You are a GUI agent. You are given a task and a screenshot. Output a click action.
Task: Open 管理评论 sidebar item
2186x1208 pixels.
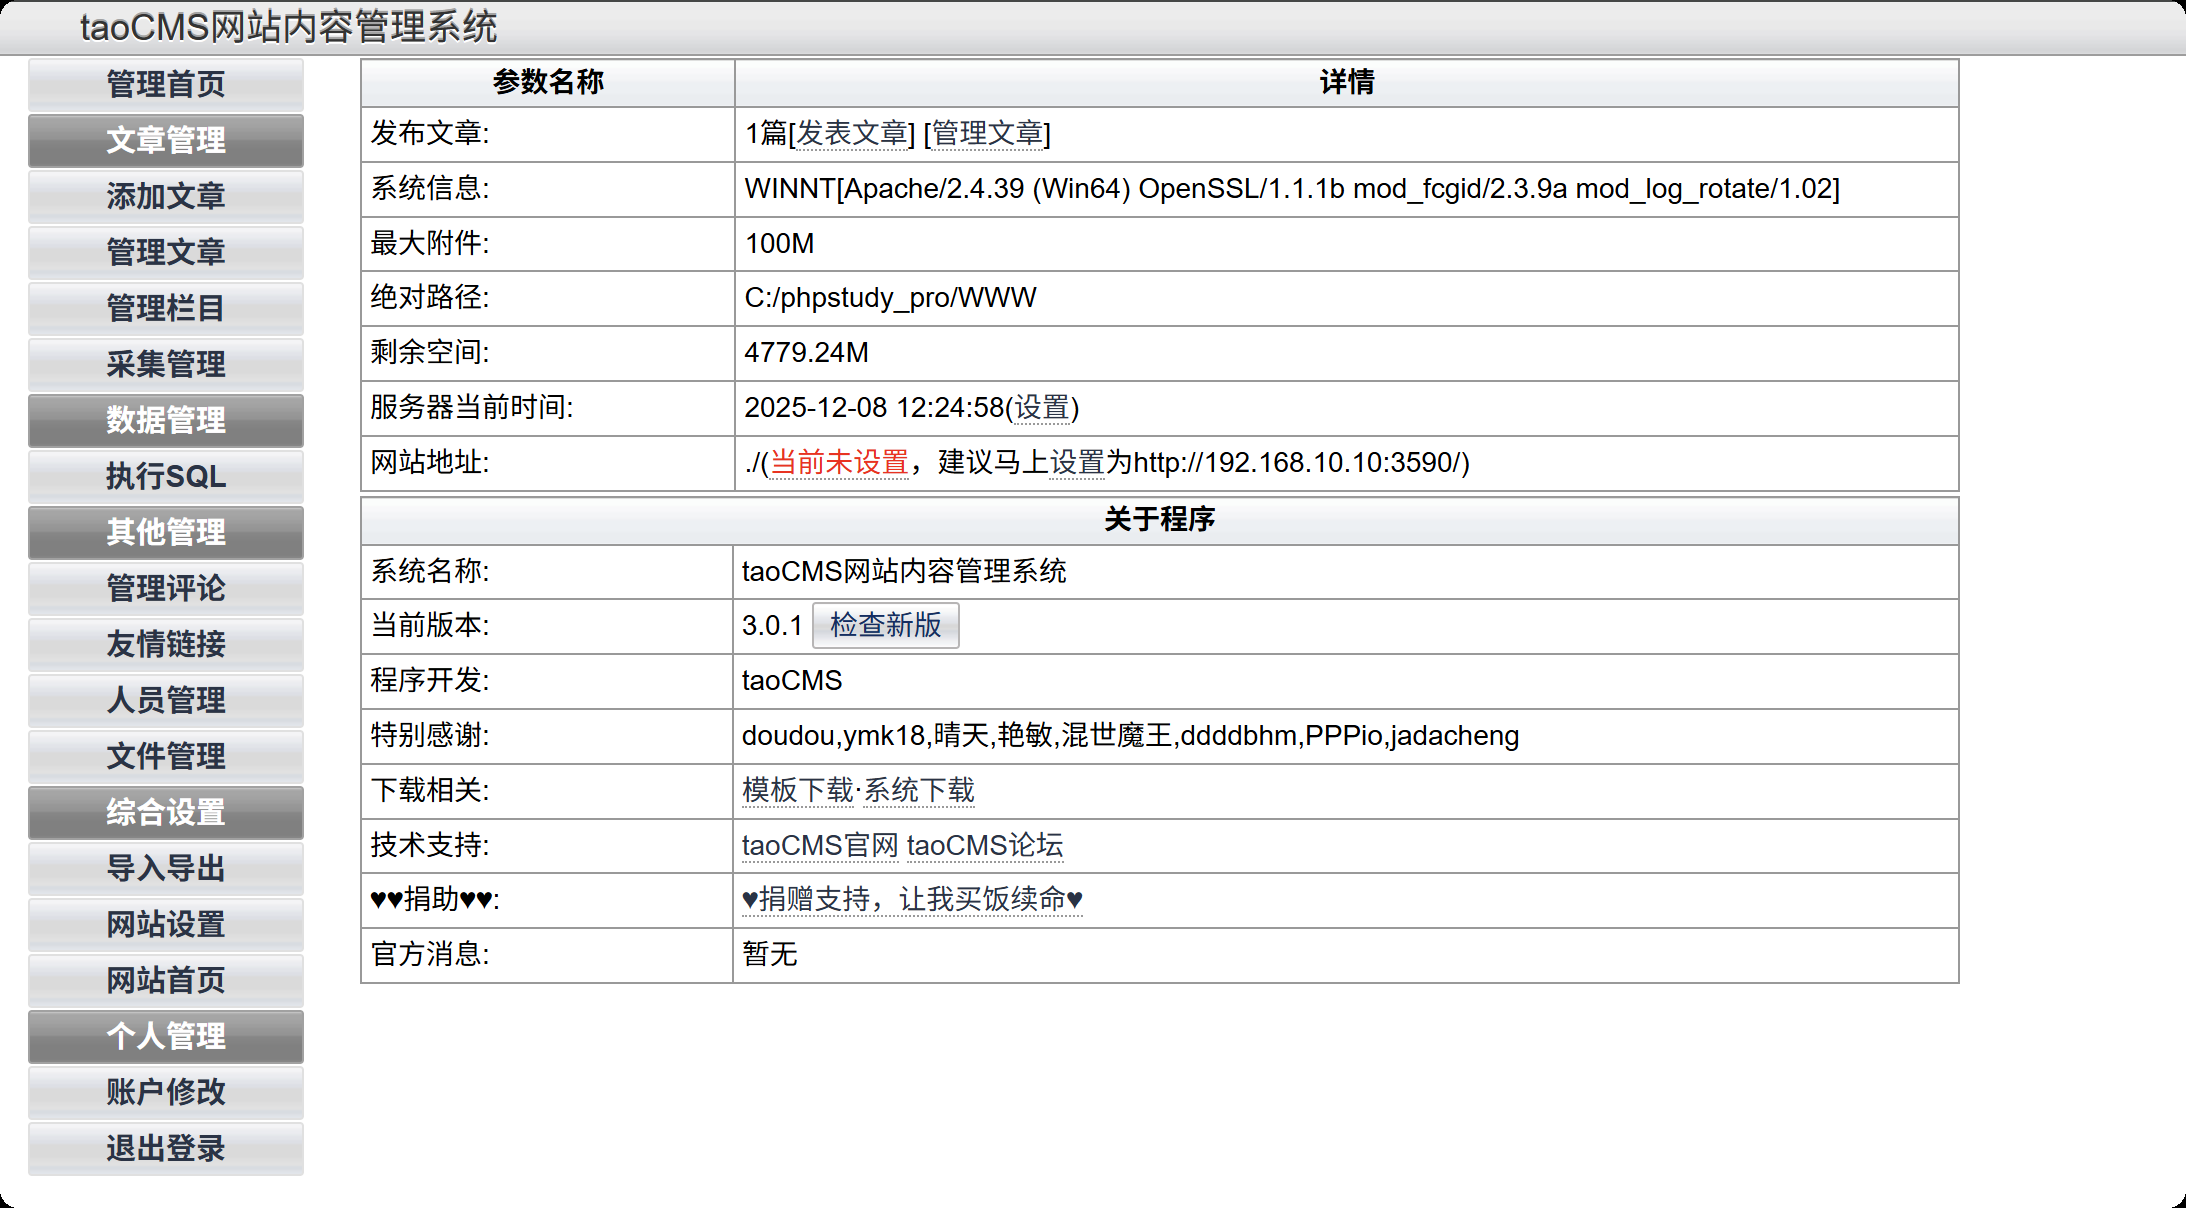166,588
